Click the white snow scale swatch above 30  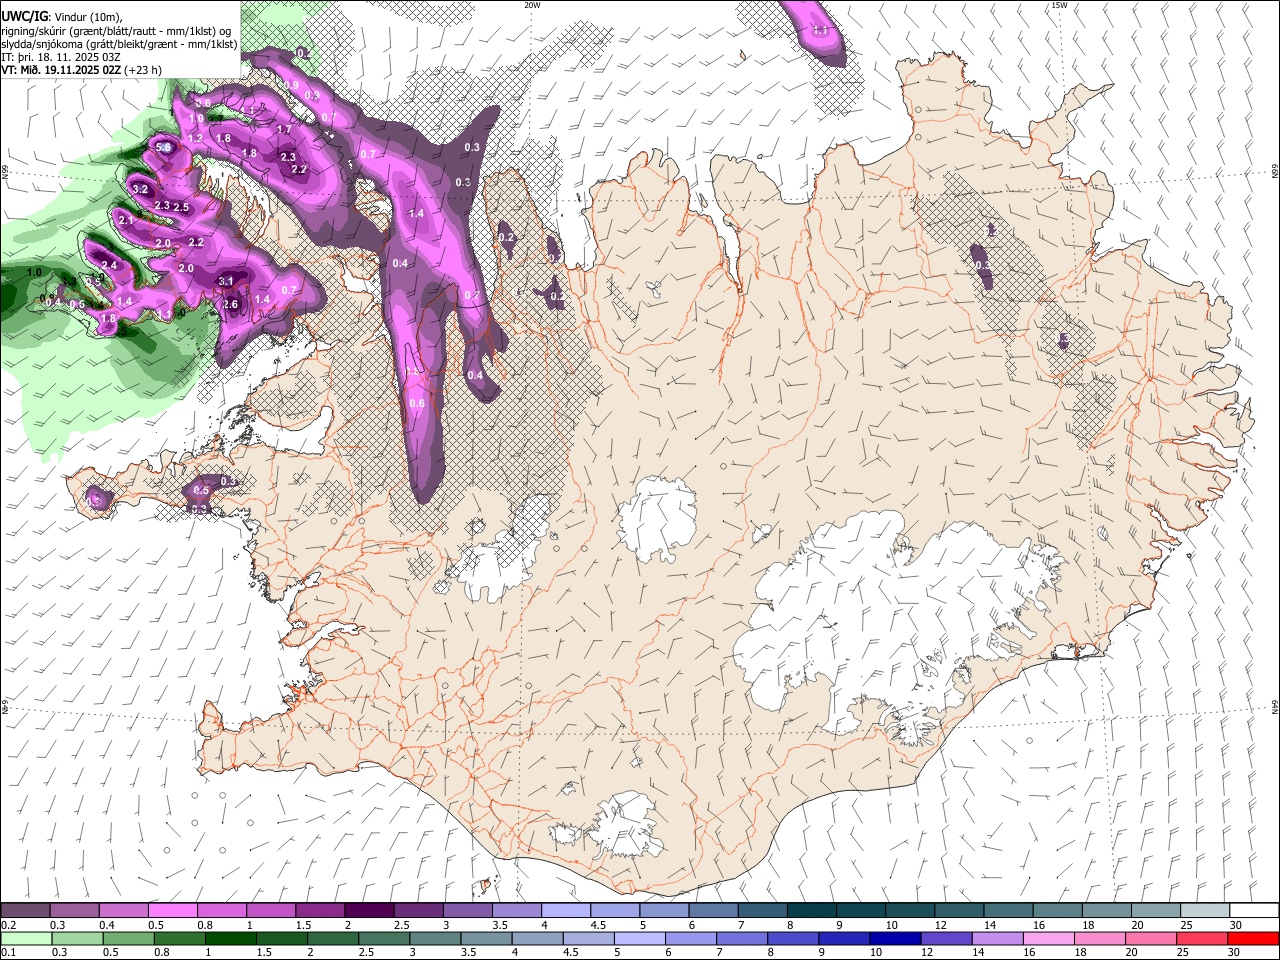coord(1253,910)
